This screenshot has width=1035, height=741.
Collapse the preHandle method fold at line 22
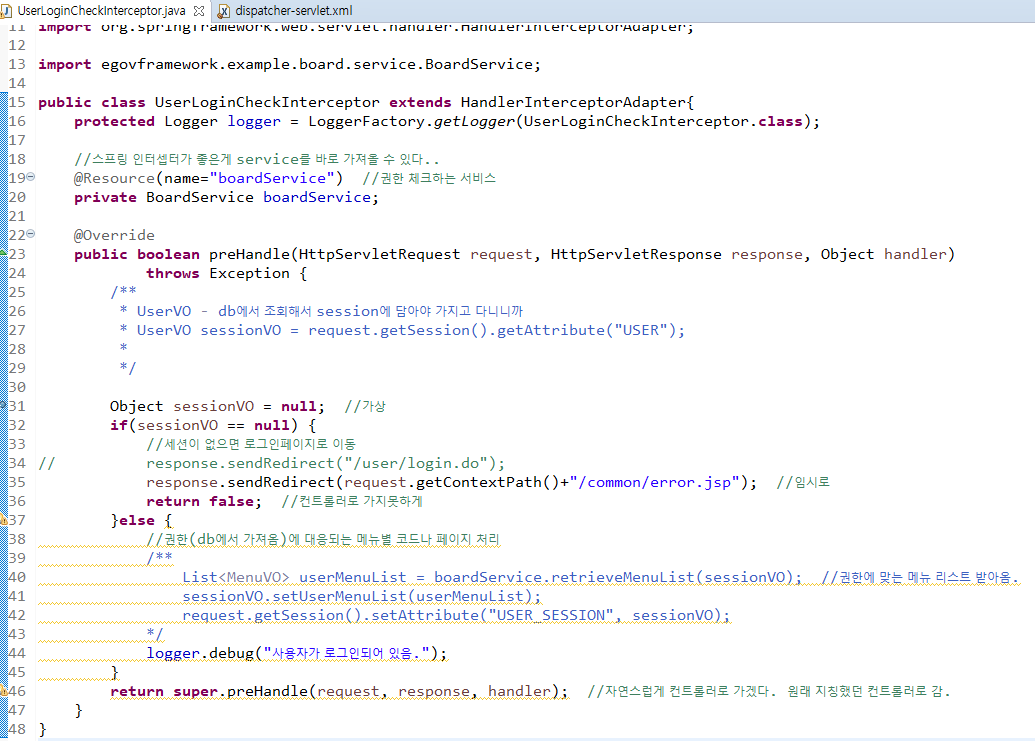pyautogui.click(x=31, y=234)
